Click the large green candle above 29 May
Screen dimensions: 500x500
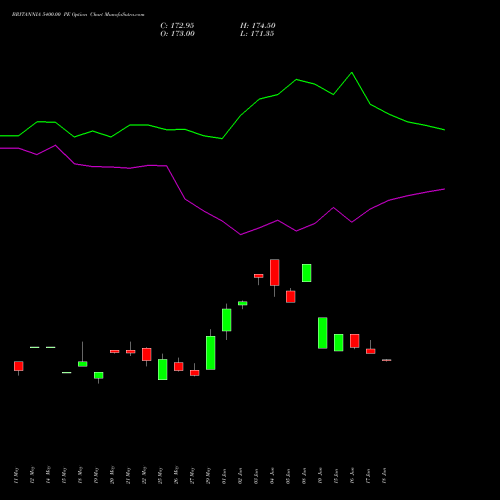211,353
